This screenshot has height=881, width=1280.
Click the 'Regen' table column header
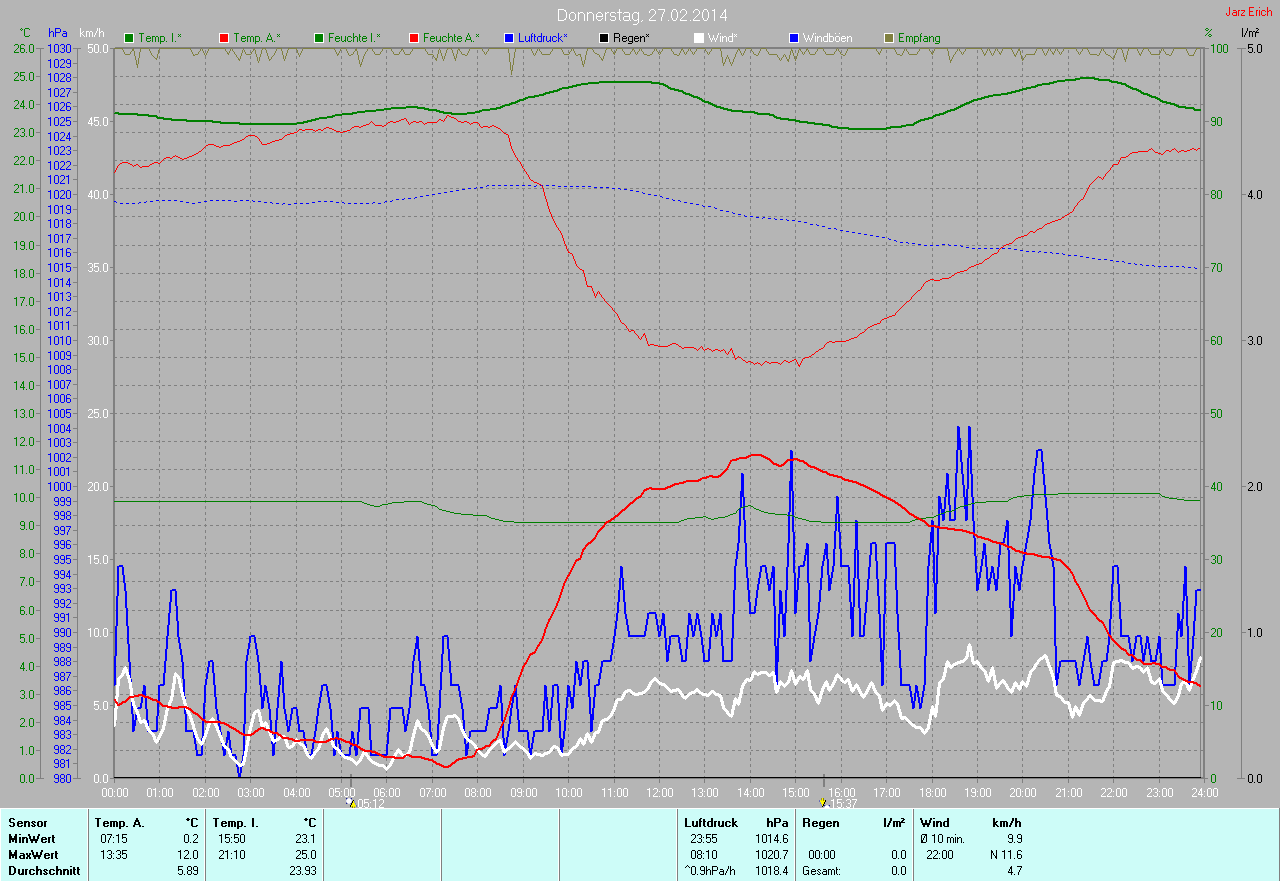click(x=820, y=822)
